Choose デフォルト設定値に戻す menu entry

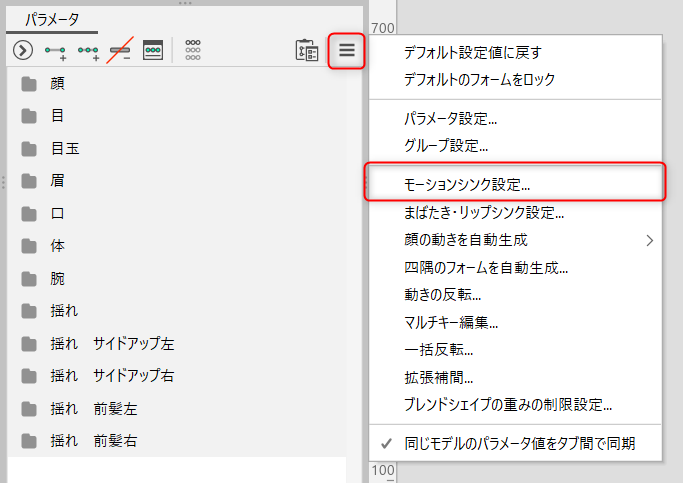(x=472, y=52)
